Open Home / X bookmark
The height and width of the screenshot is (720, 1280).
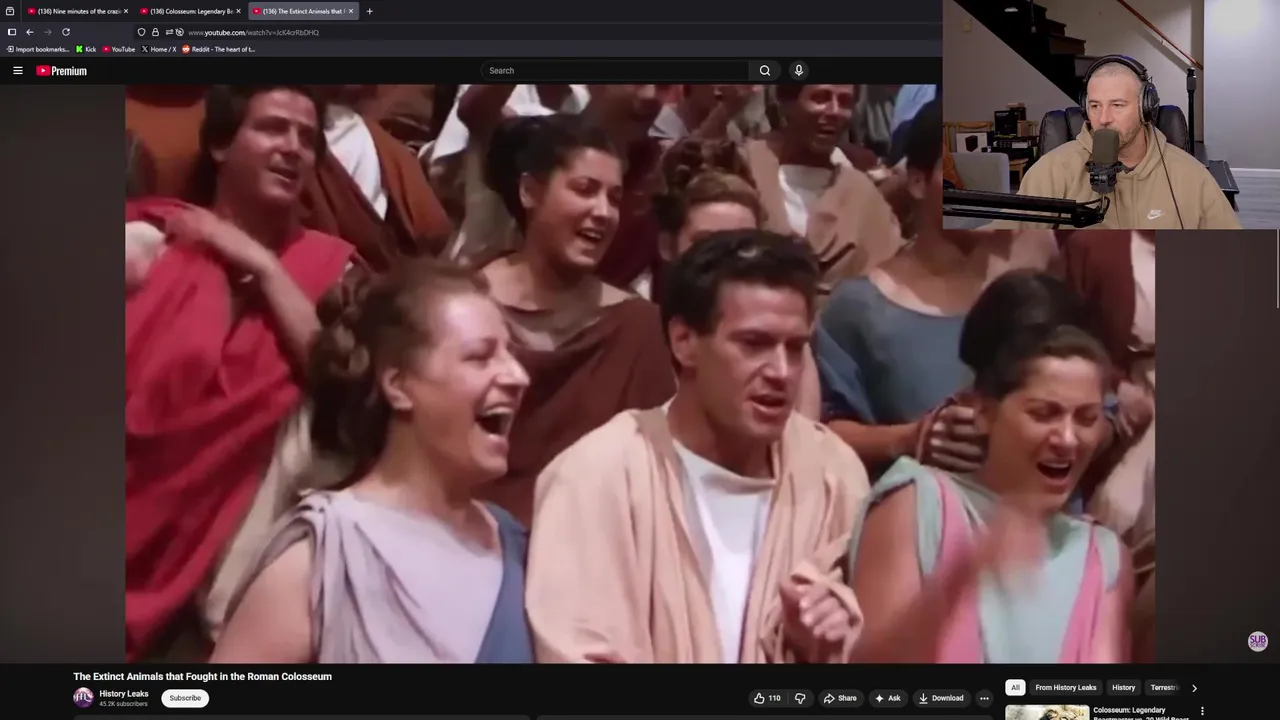(x=159, y=49)
